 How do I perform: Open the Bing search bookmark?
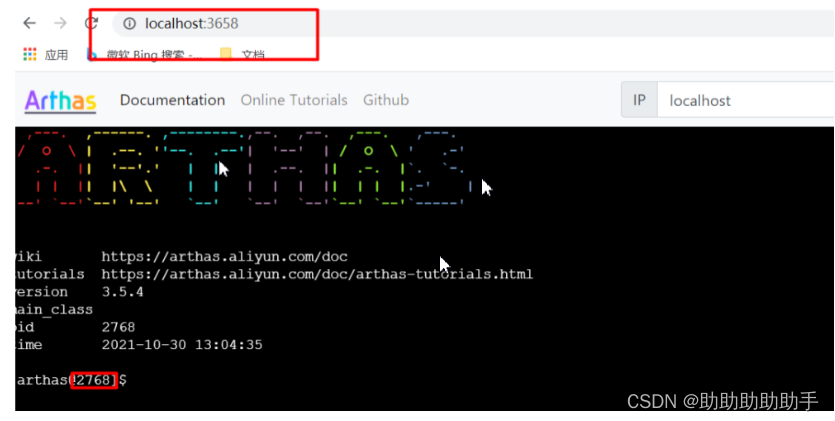coord(145,54)
